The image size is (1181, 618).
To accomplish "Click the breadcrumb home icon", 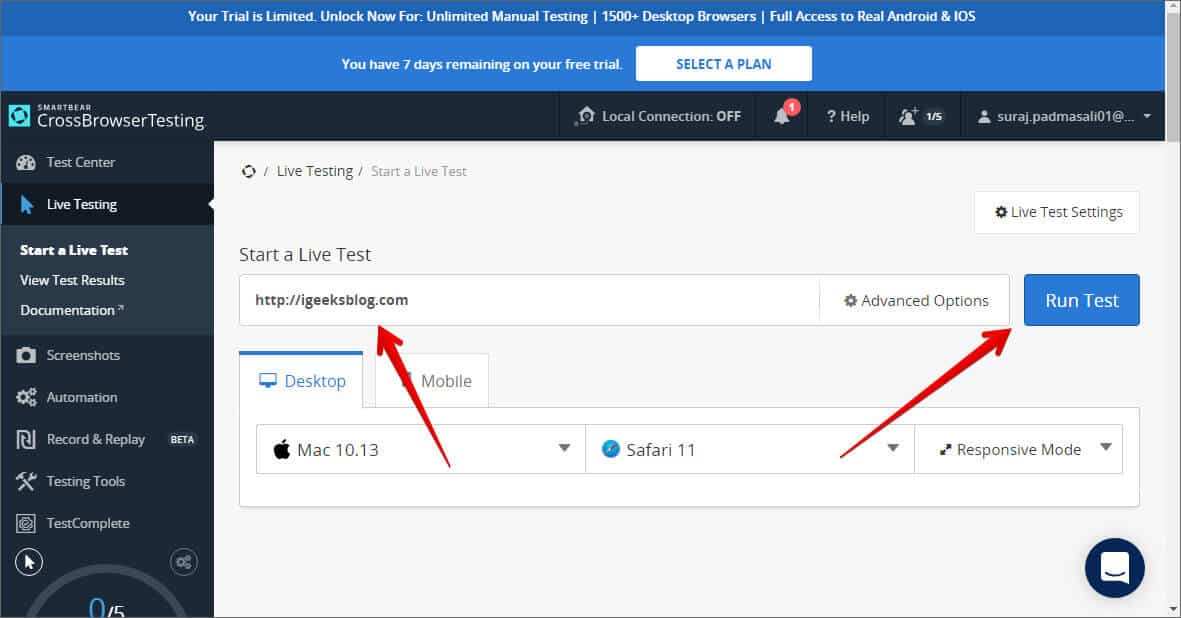I will [249, 172].
